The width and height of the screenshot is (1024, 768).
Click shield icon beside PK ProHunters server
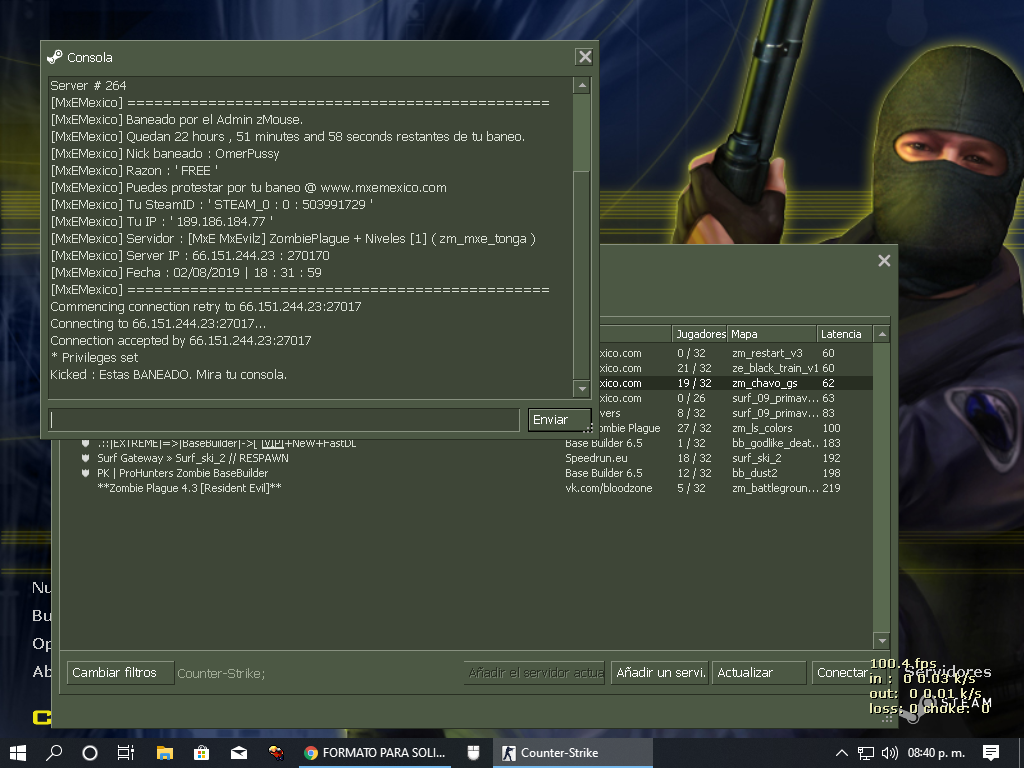tap(85, 473)
